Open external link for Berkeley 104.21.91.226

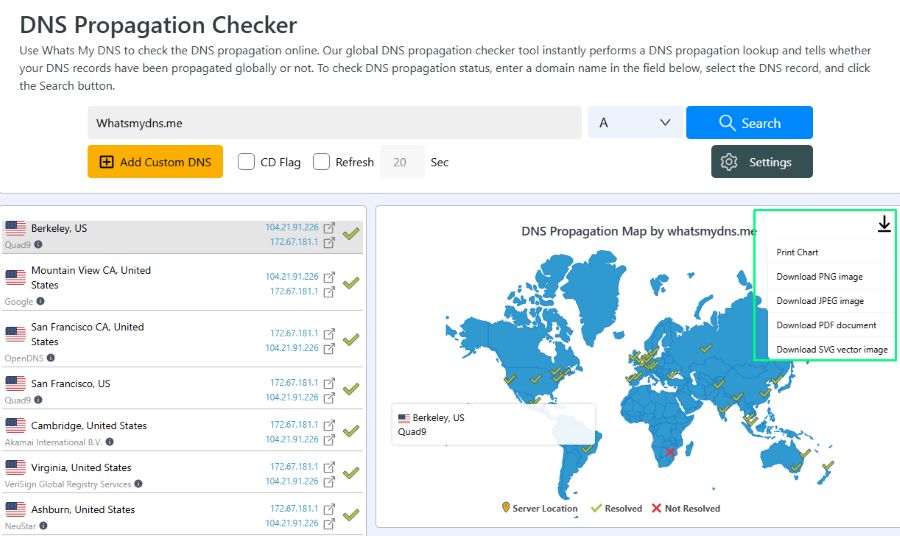click(329, 228)
